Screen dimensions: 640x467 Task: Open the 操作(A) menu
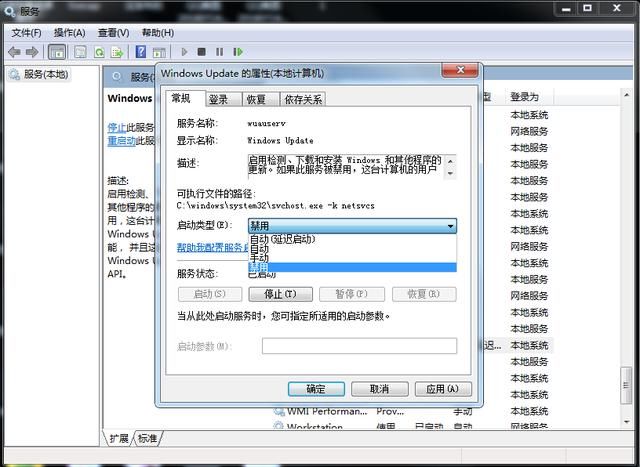click(69, 33)
